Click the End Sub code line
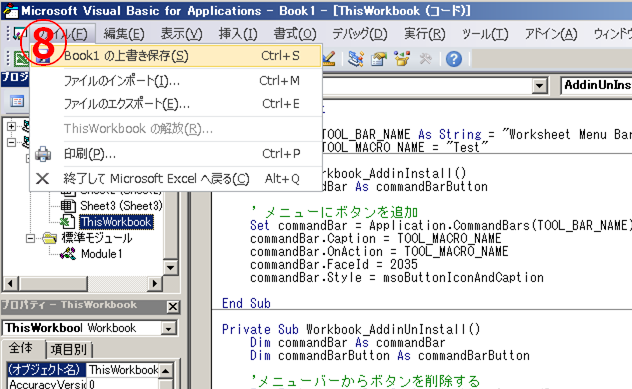 246,304
